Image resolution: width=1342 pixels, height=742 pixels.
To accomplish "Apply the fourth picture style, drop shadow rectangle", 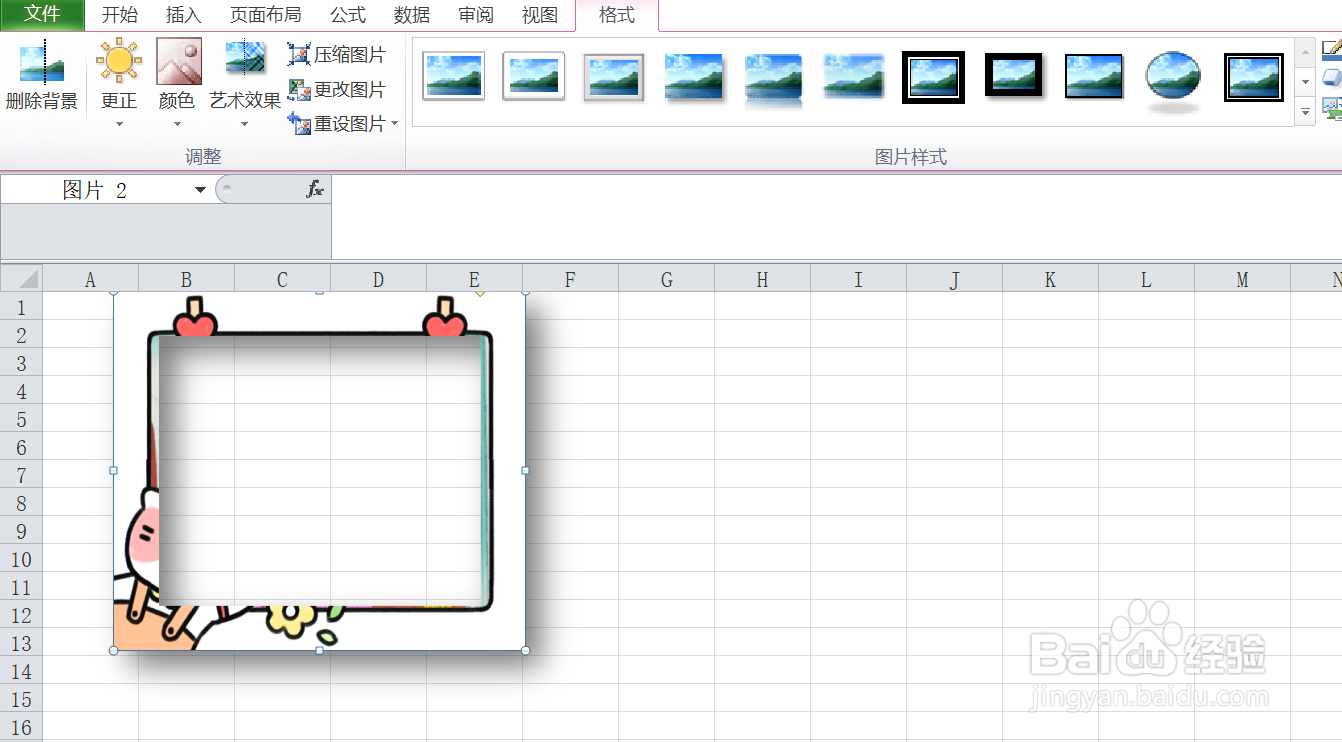I will coord(693,77).
